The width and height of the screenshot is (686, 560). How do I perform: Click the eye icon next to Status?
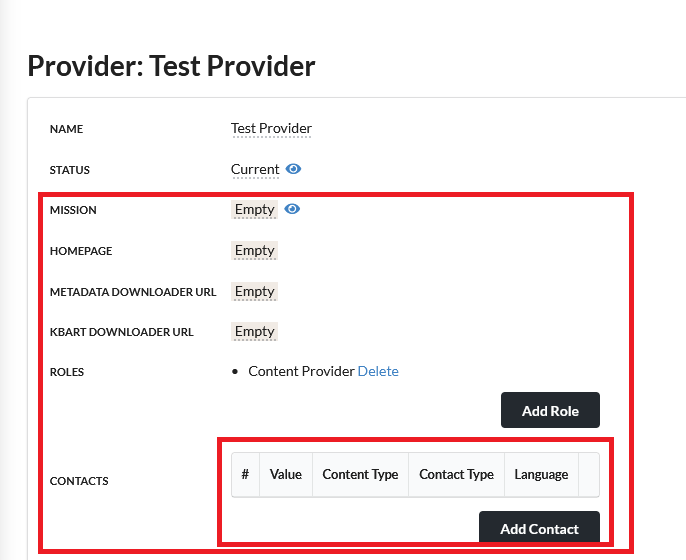pyautogui.click(x=293, y=169)
